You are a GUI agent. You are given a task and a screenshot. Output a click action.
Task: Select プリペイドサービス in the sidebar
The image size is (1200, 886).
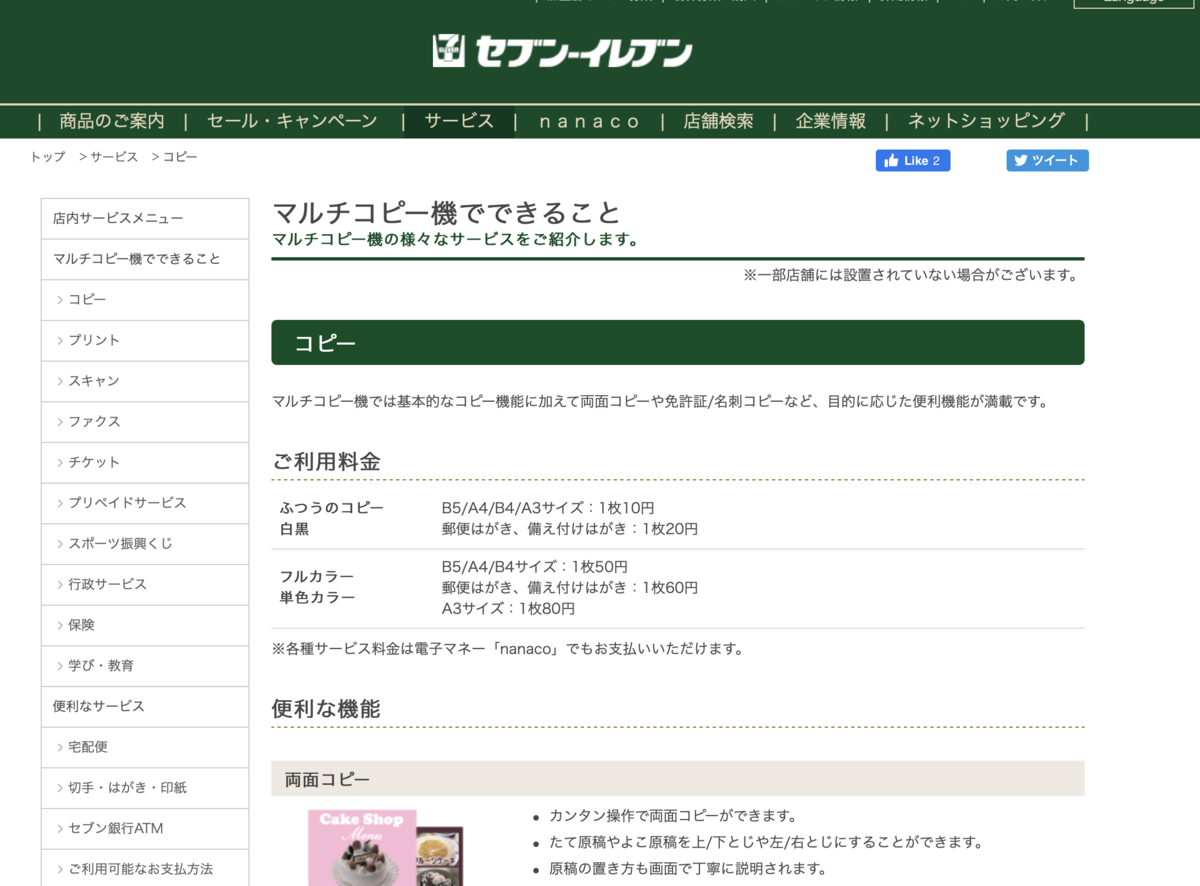(145, 503)
